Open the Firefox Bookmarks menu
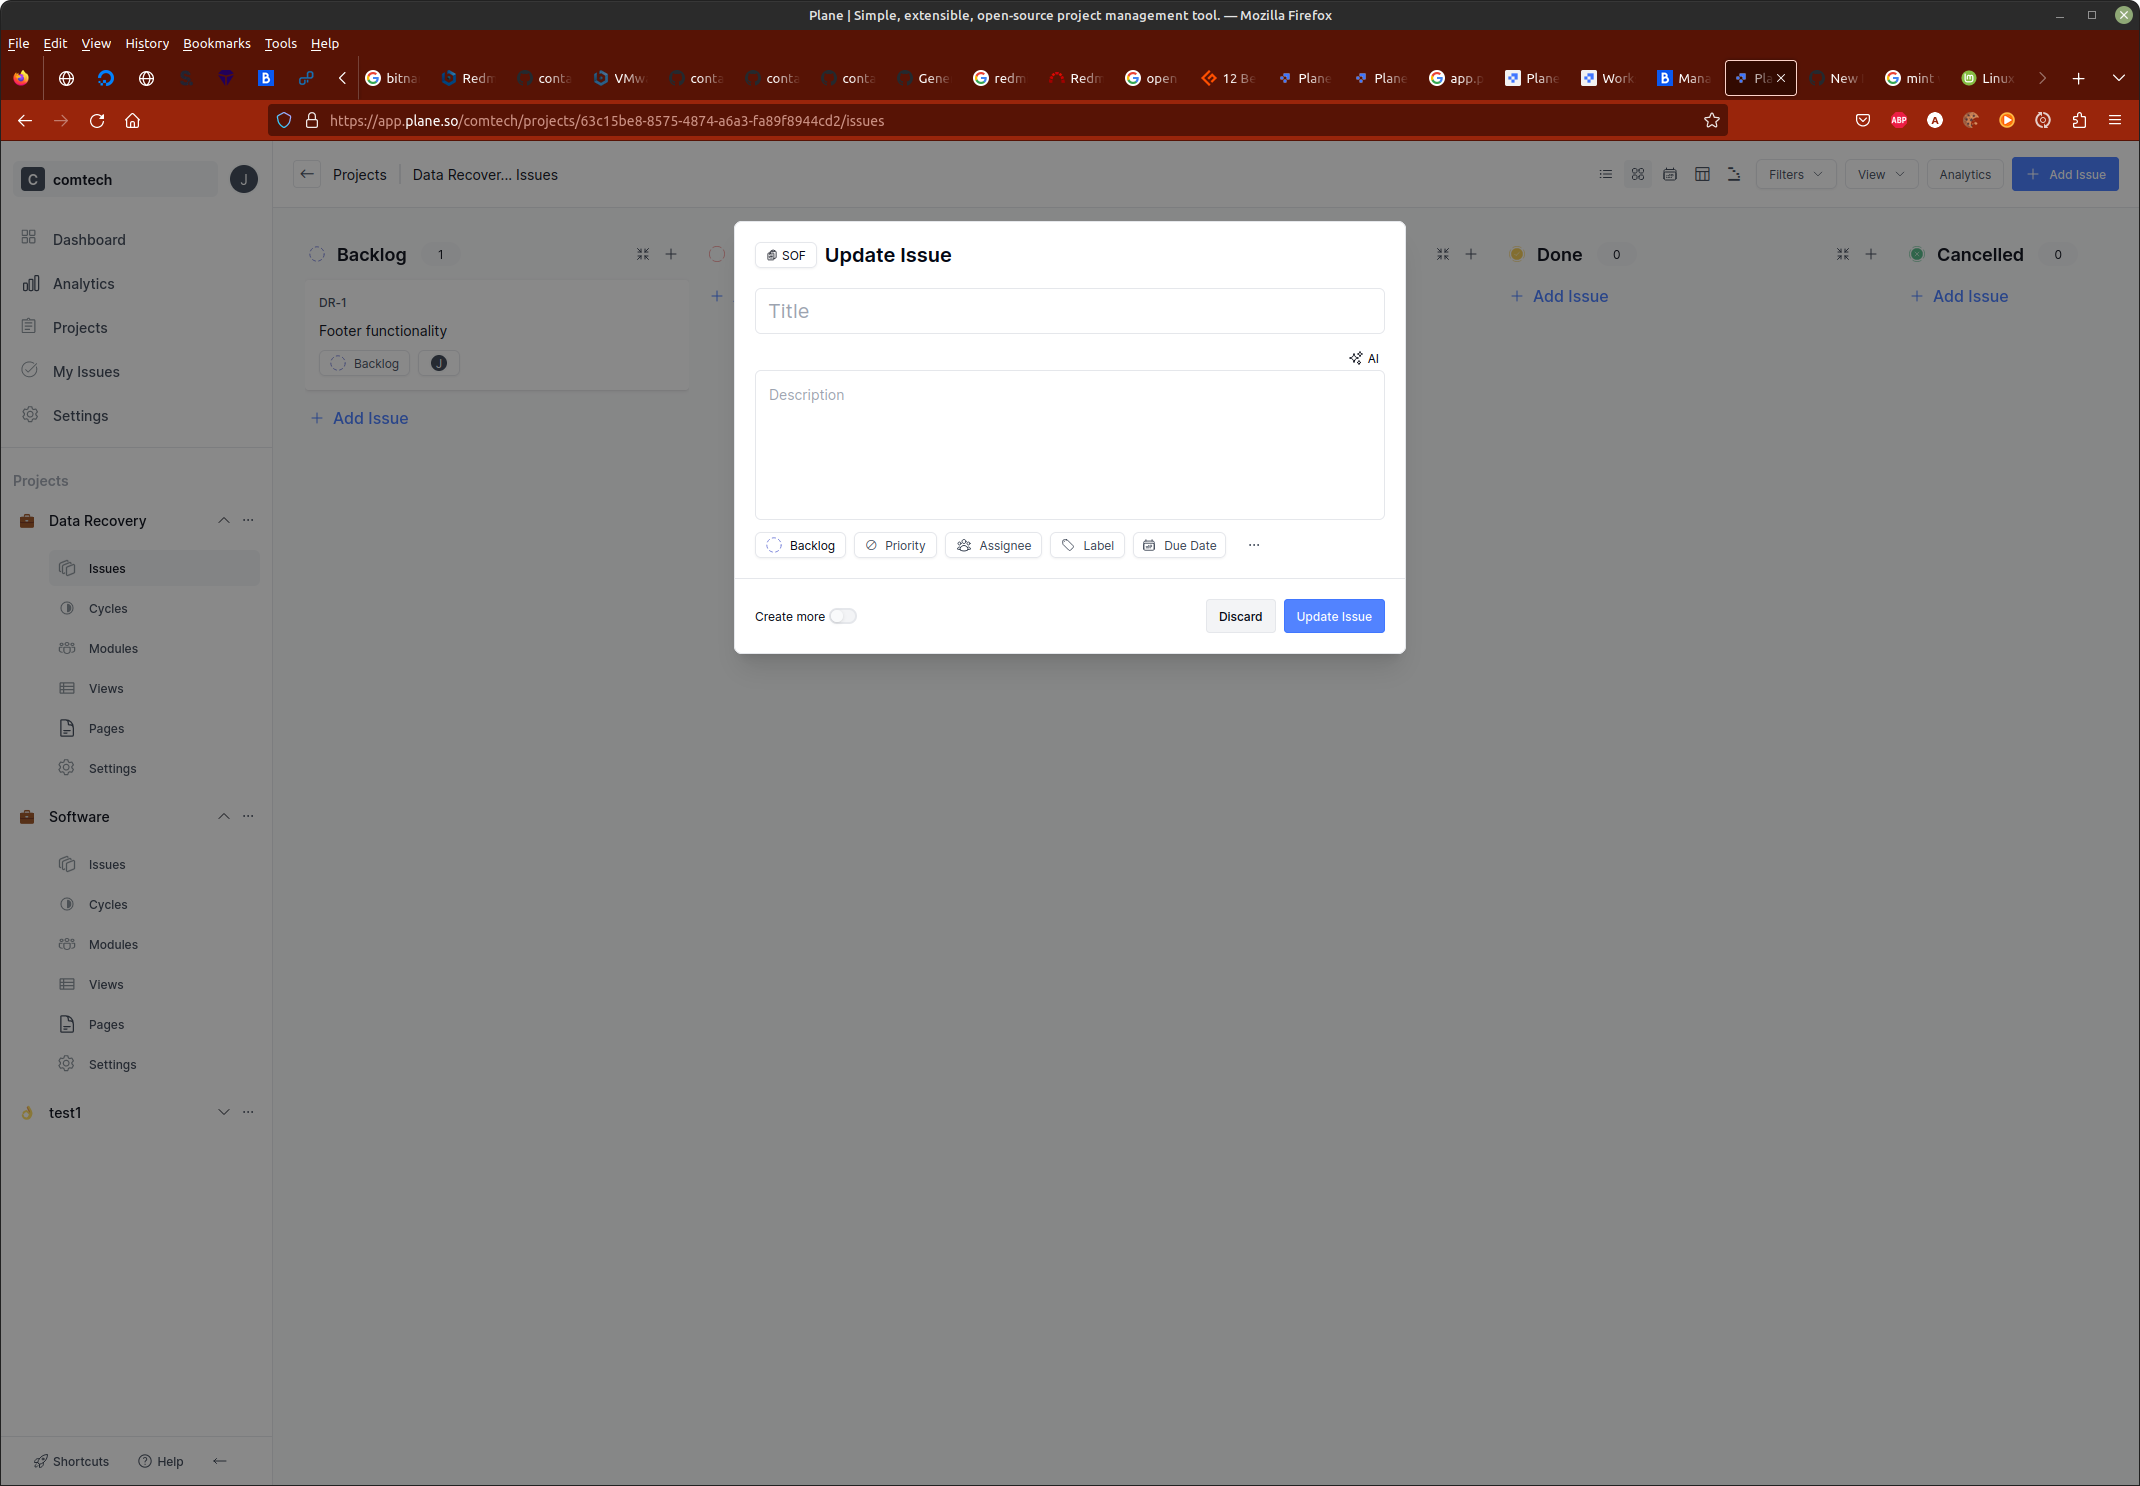This screenshot has height=1486, width=2140. click(216, 43)
